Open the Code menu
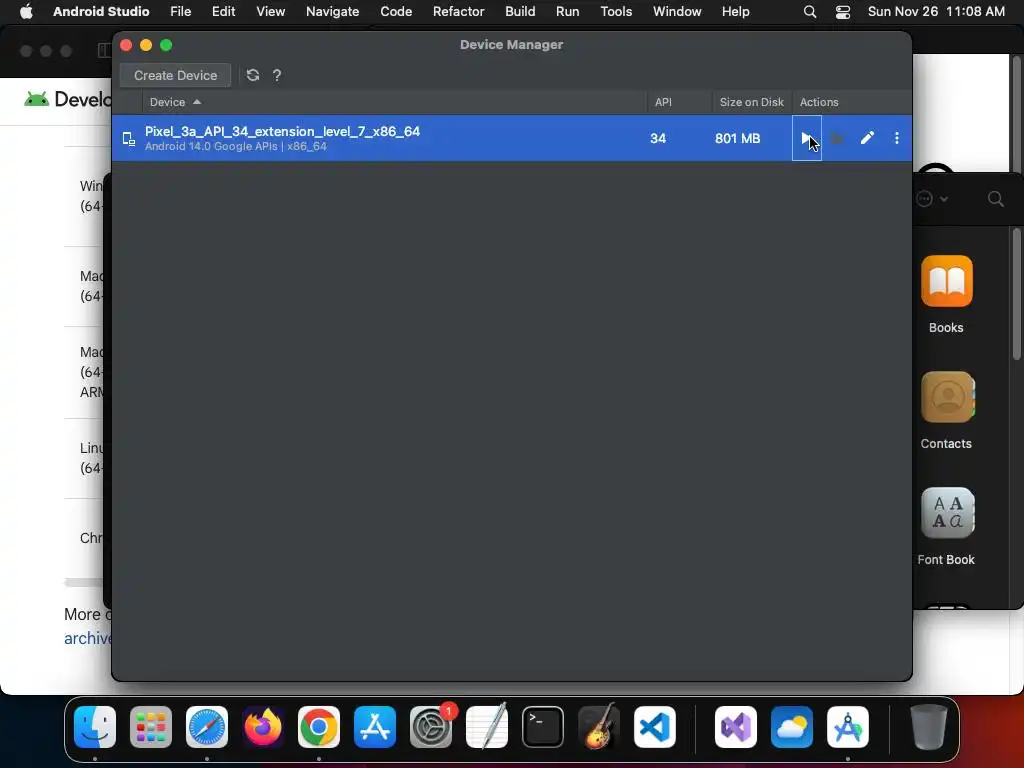 tap(396, 12)
